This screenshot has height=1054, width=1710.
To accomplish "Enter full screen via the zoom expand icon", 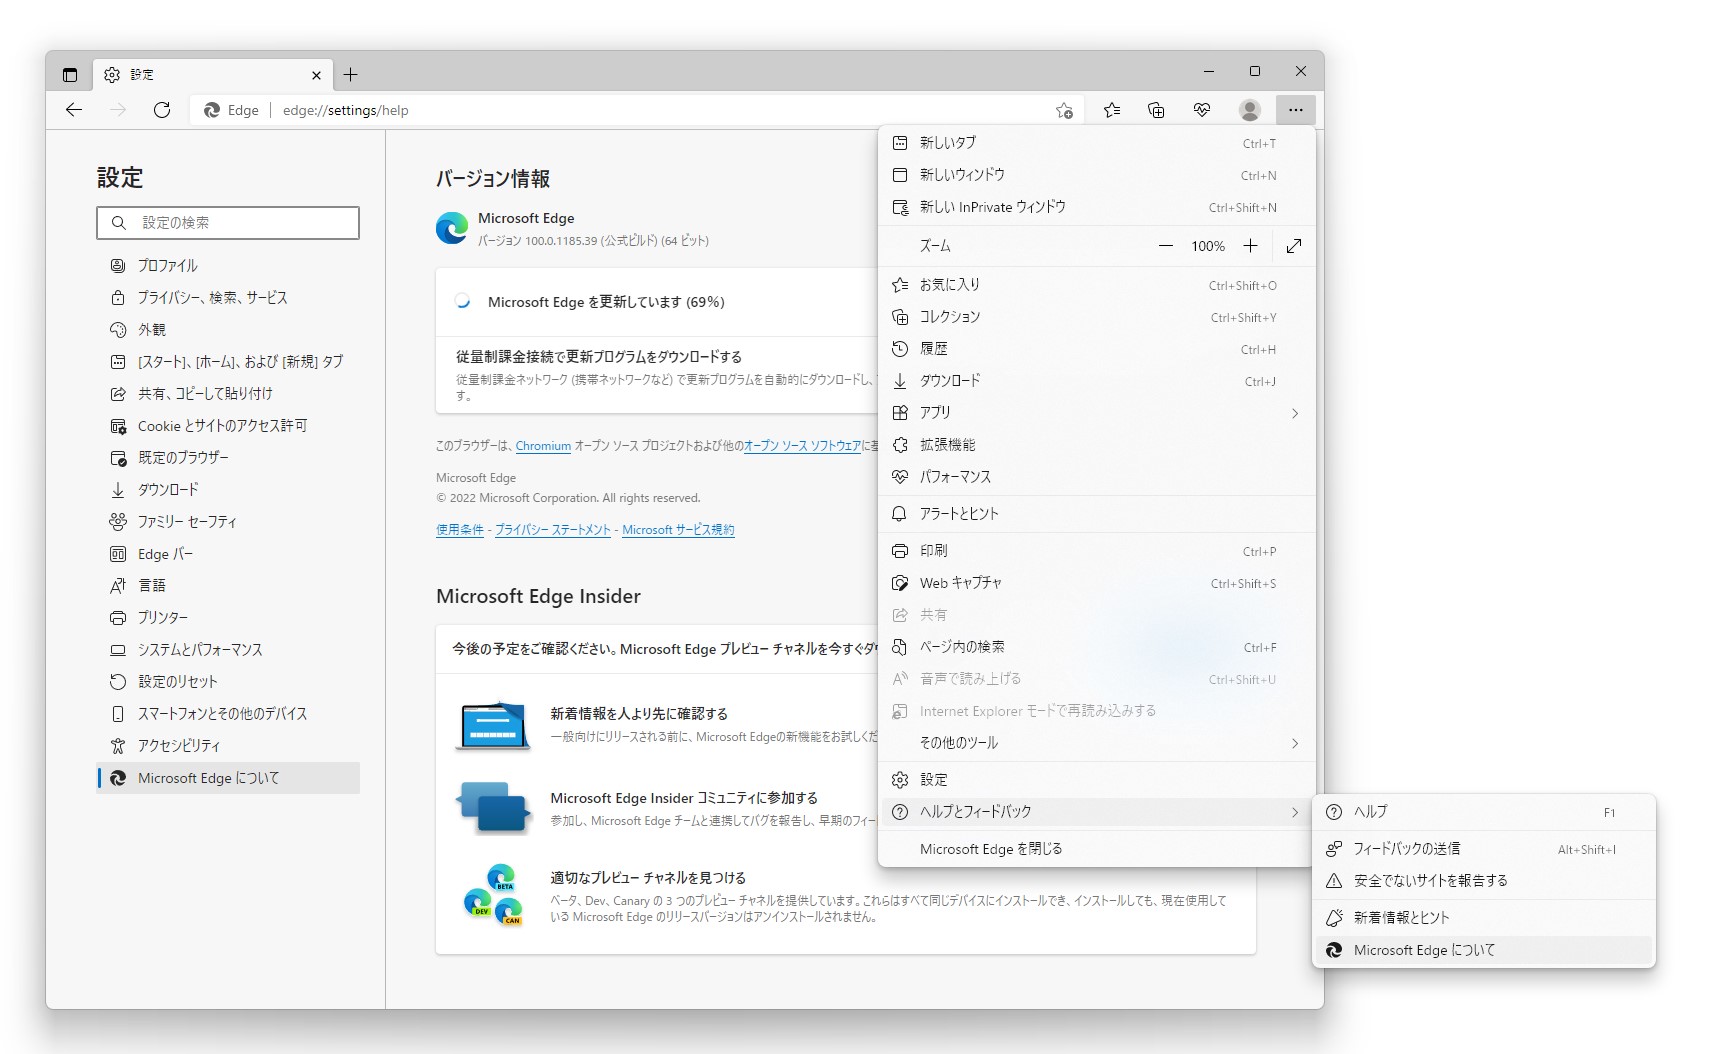I will pos(1294,245).
